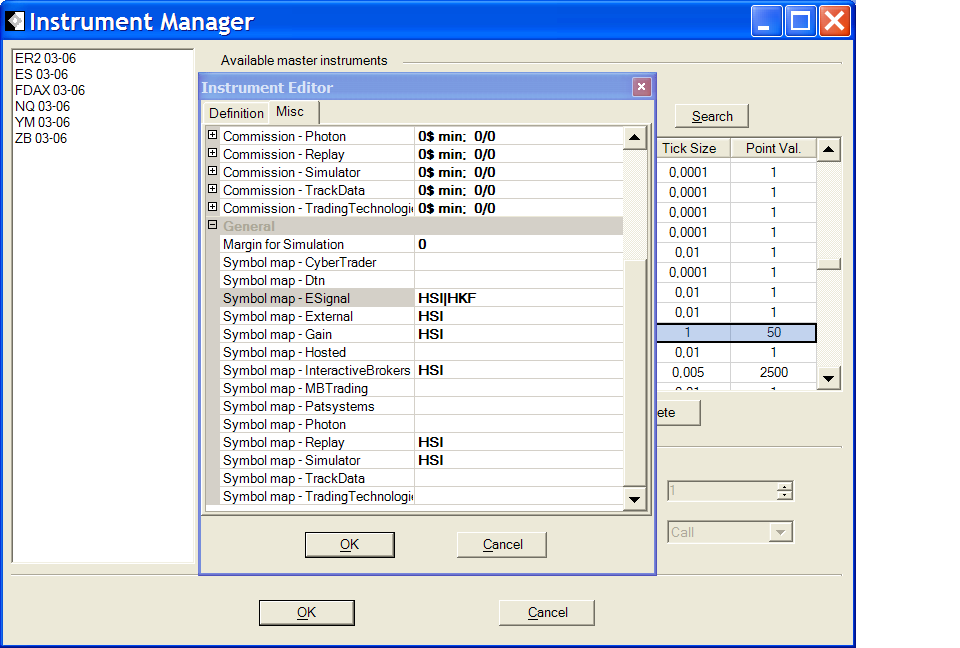Image resolution: width=960 pixels, height=648 pixels.
Task: Click Point Val. cell showing 2500
Action: (773, 372)
